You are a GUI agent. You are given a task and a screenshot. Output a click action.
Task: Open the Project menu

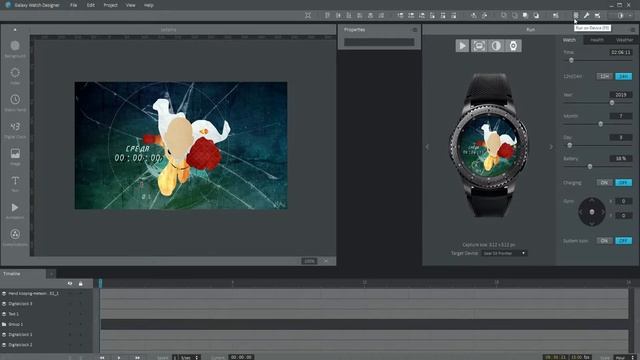click(x=110, y=5)
